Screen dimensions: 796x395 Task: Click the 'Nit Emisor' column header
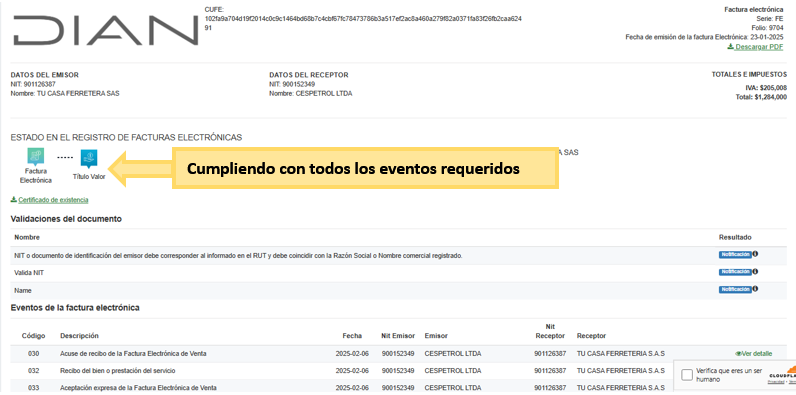398,336
